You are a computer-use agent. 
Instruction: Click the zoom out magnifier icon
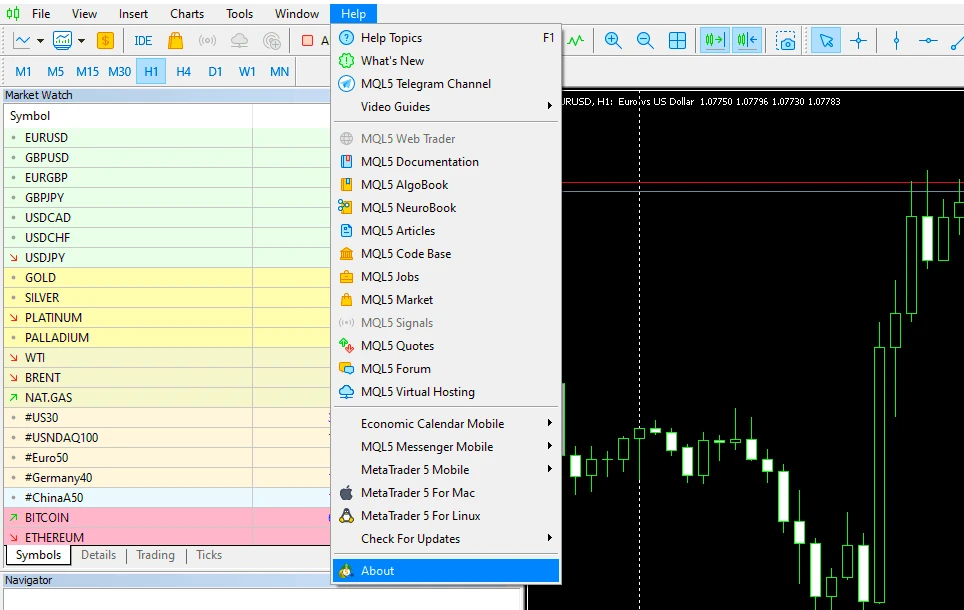pos(645,41)
